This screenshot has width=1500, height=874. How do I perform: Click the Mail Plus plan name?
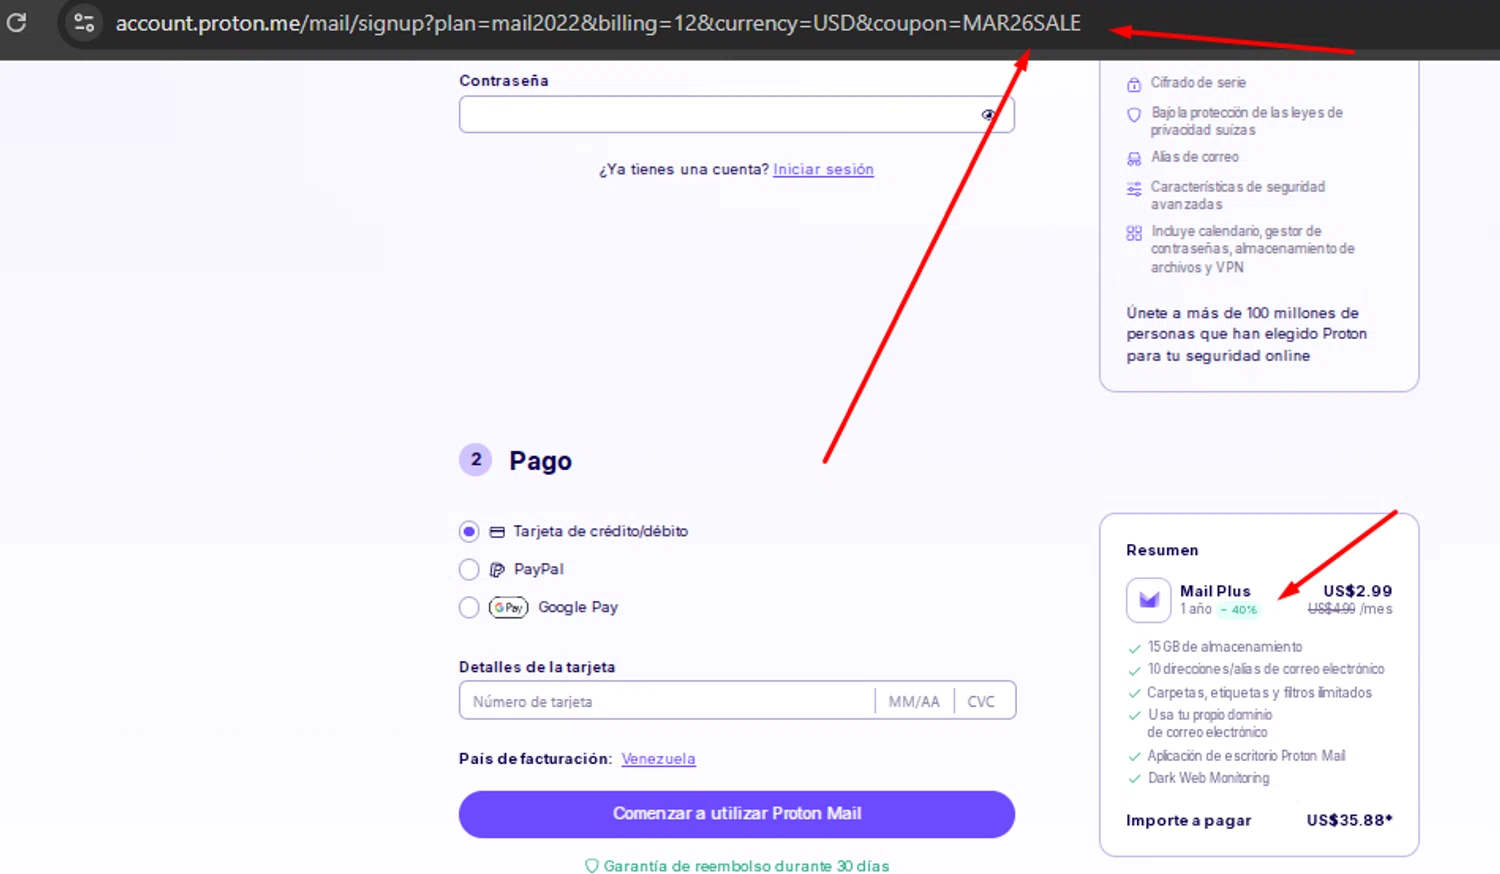point(1215,591)
